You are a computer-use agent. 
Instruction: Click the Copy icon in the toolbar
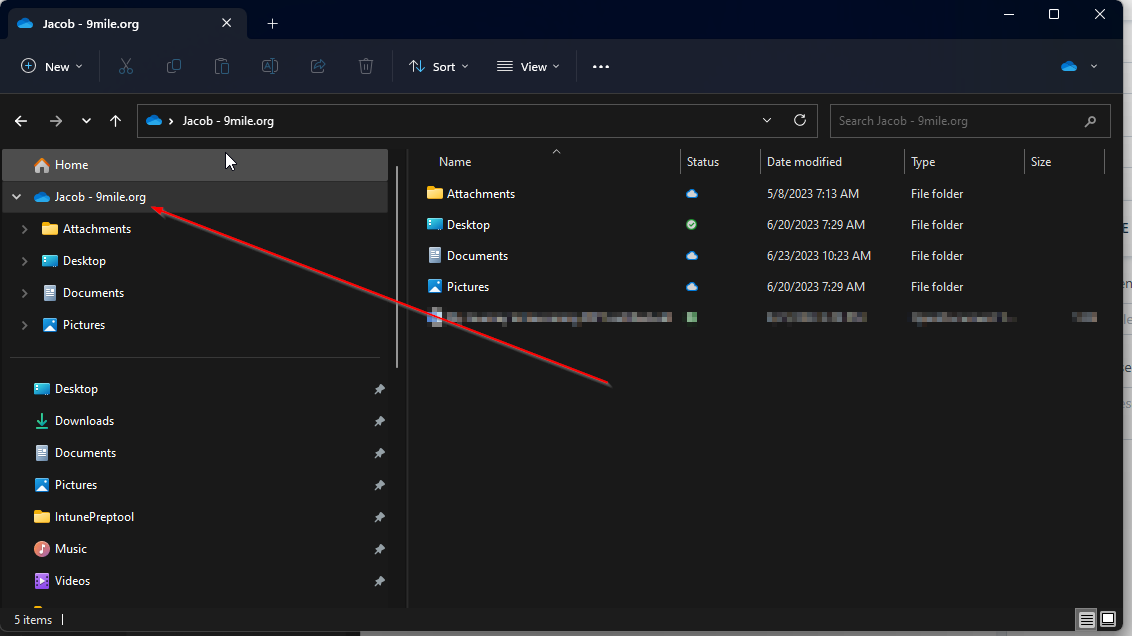(x=173, y=66)
